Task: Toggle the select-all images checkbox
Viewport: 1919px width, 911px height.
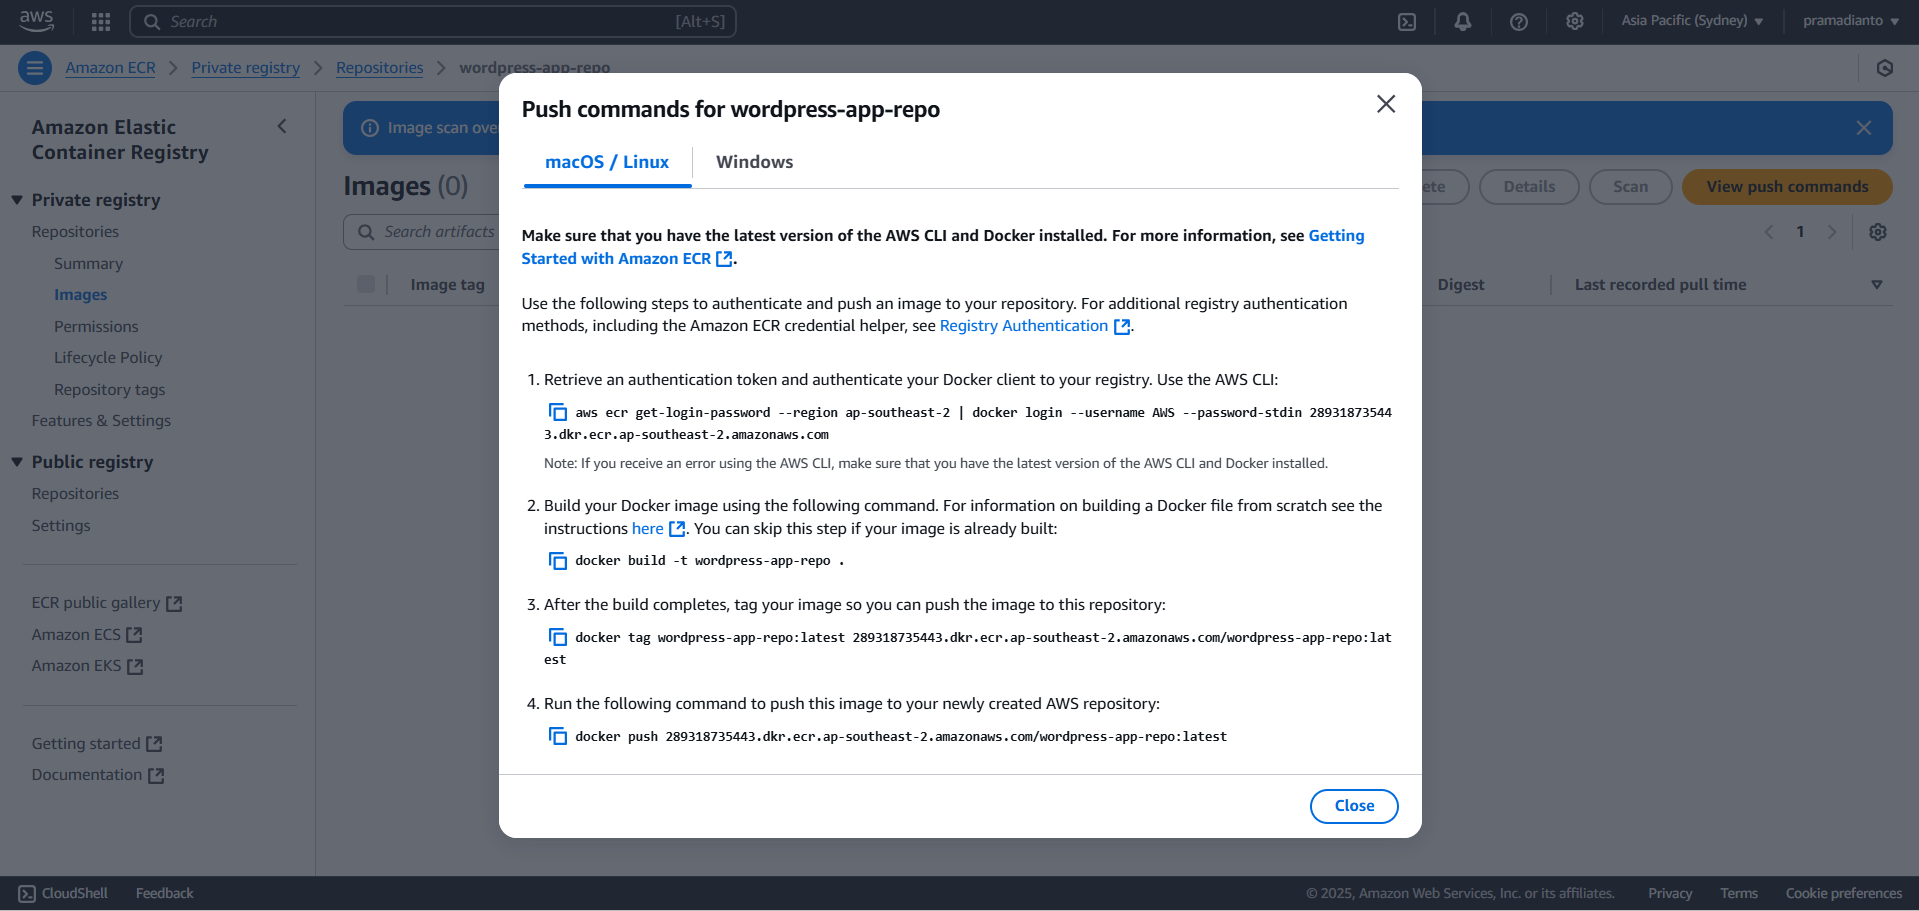Action: point(366,284)
